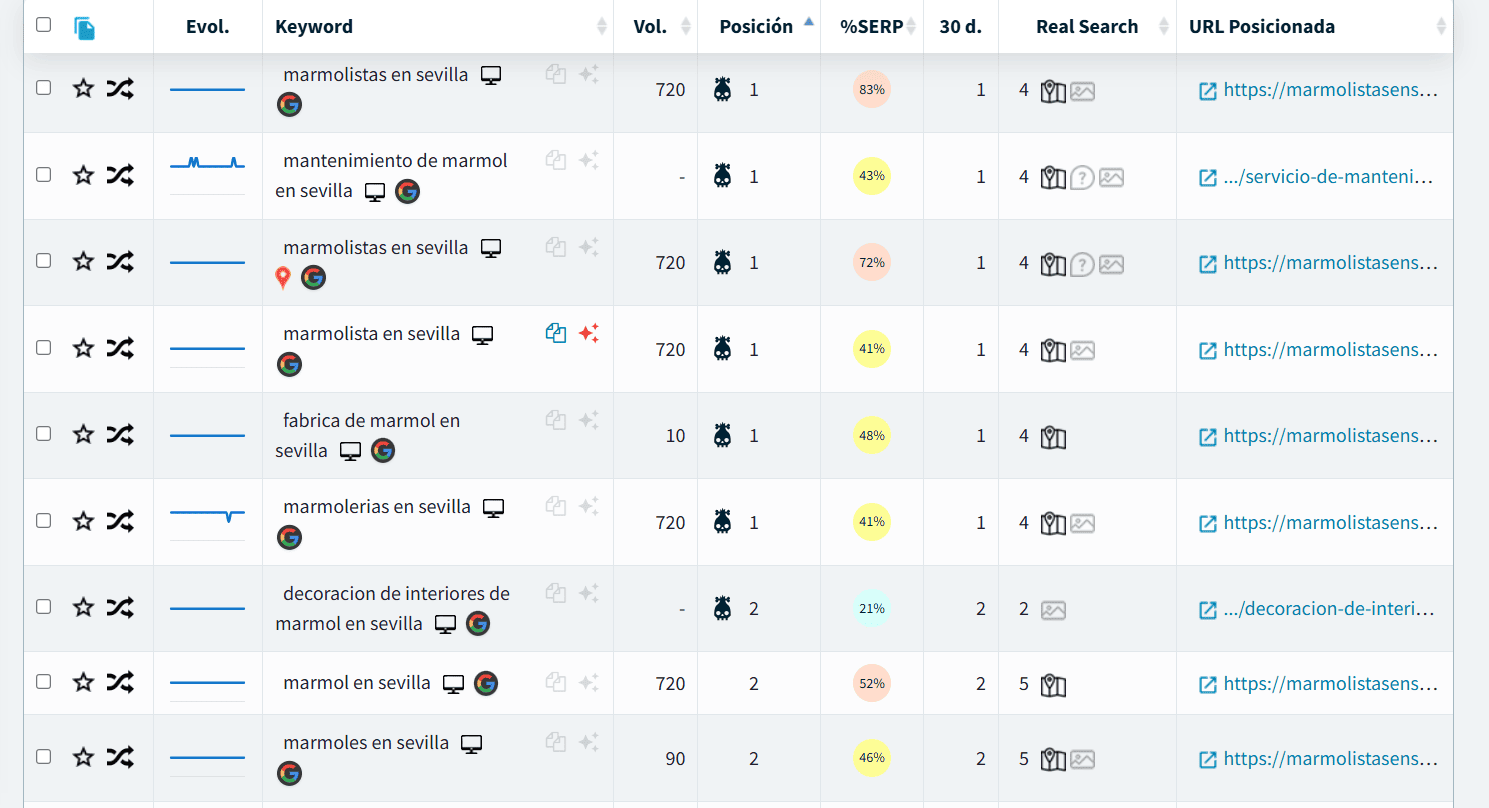Click the 83% SERP badge
The image size is (1489, 808).
(872, 89)
